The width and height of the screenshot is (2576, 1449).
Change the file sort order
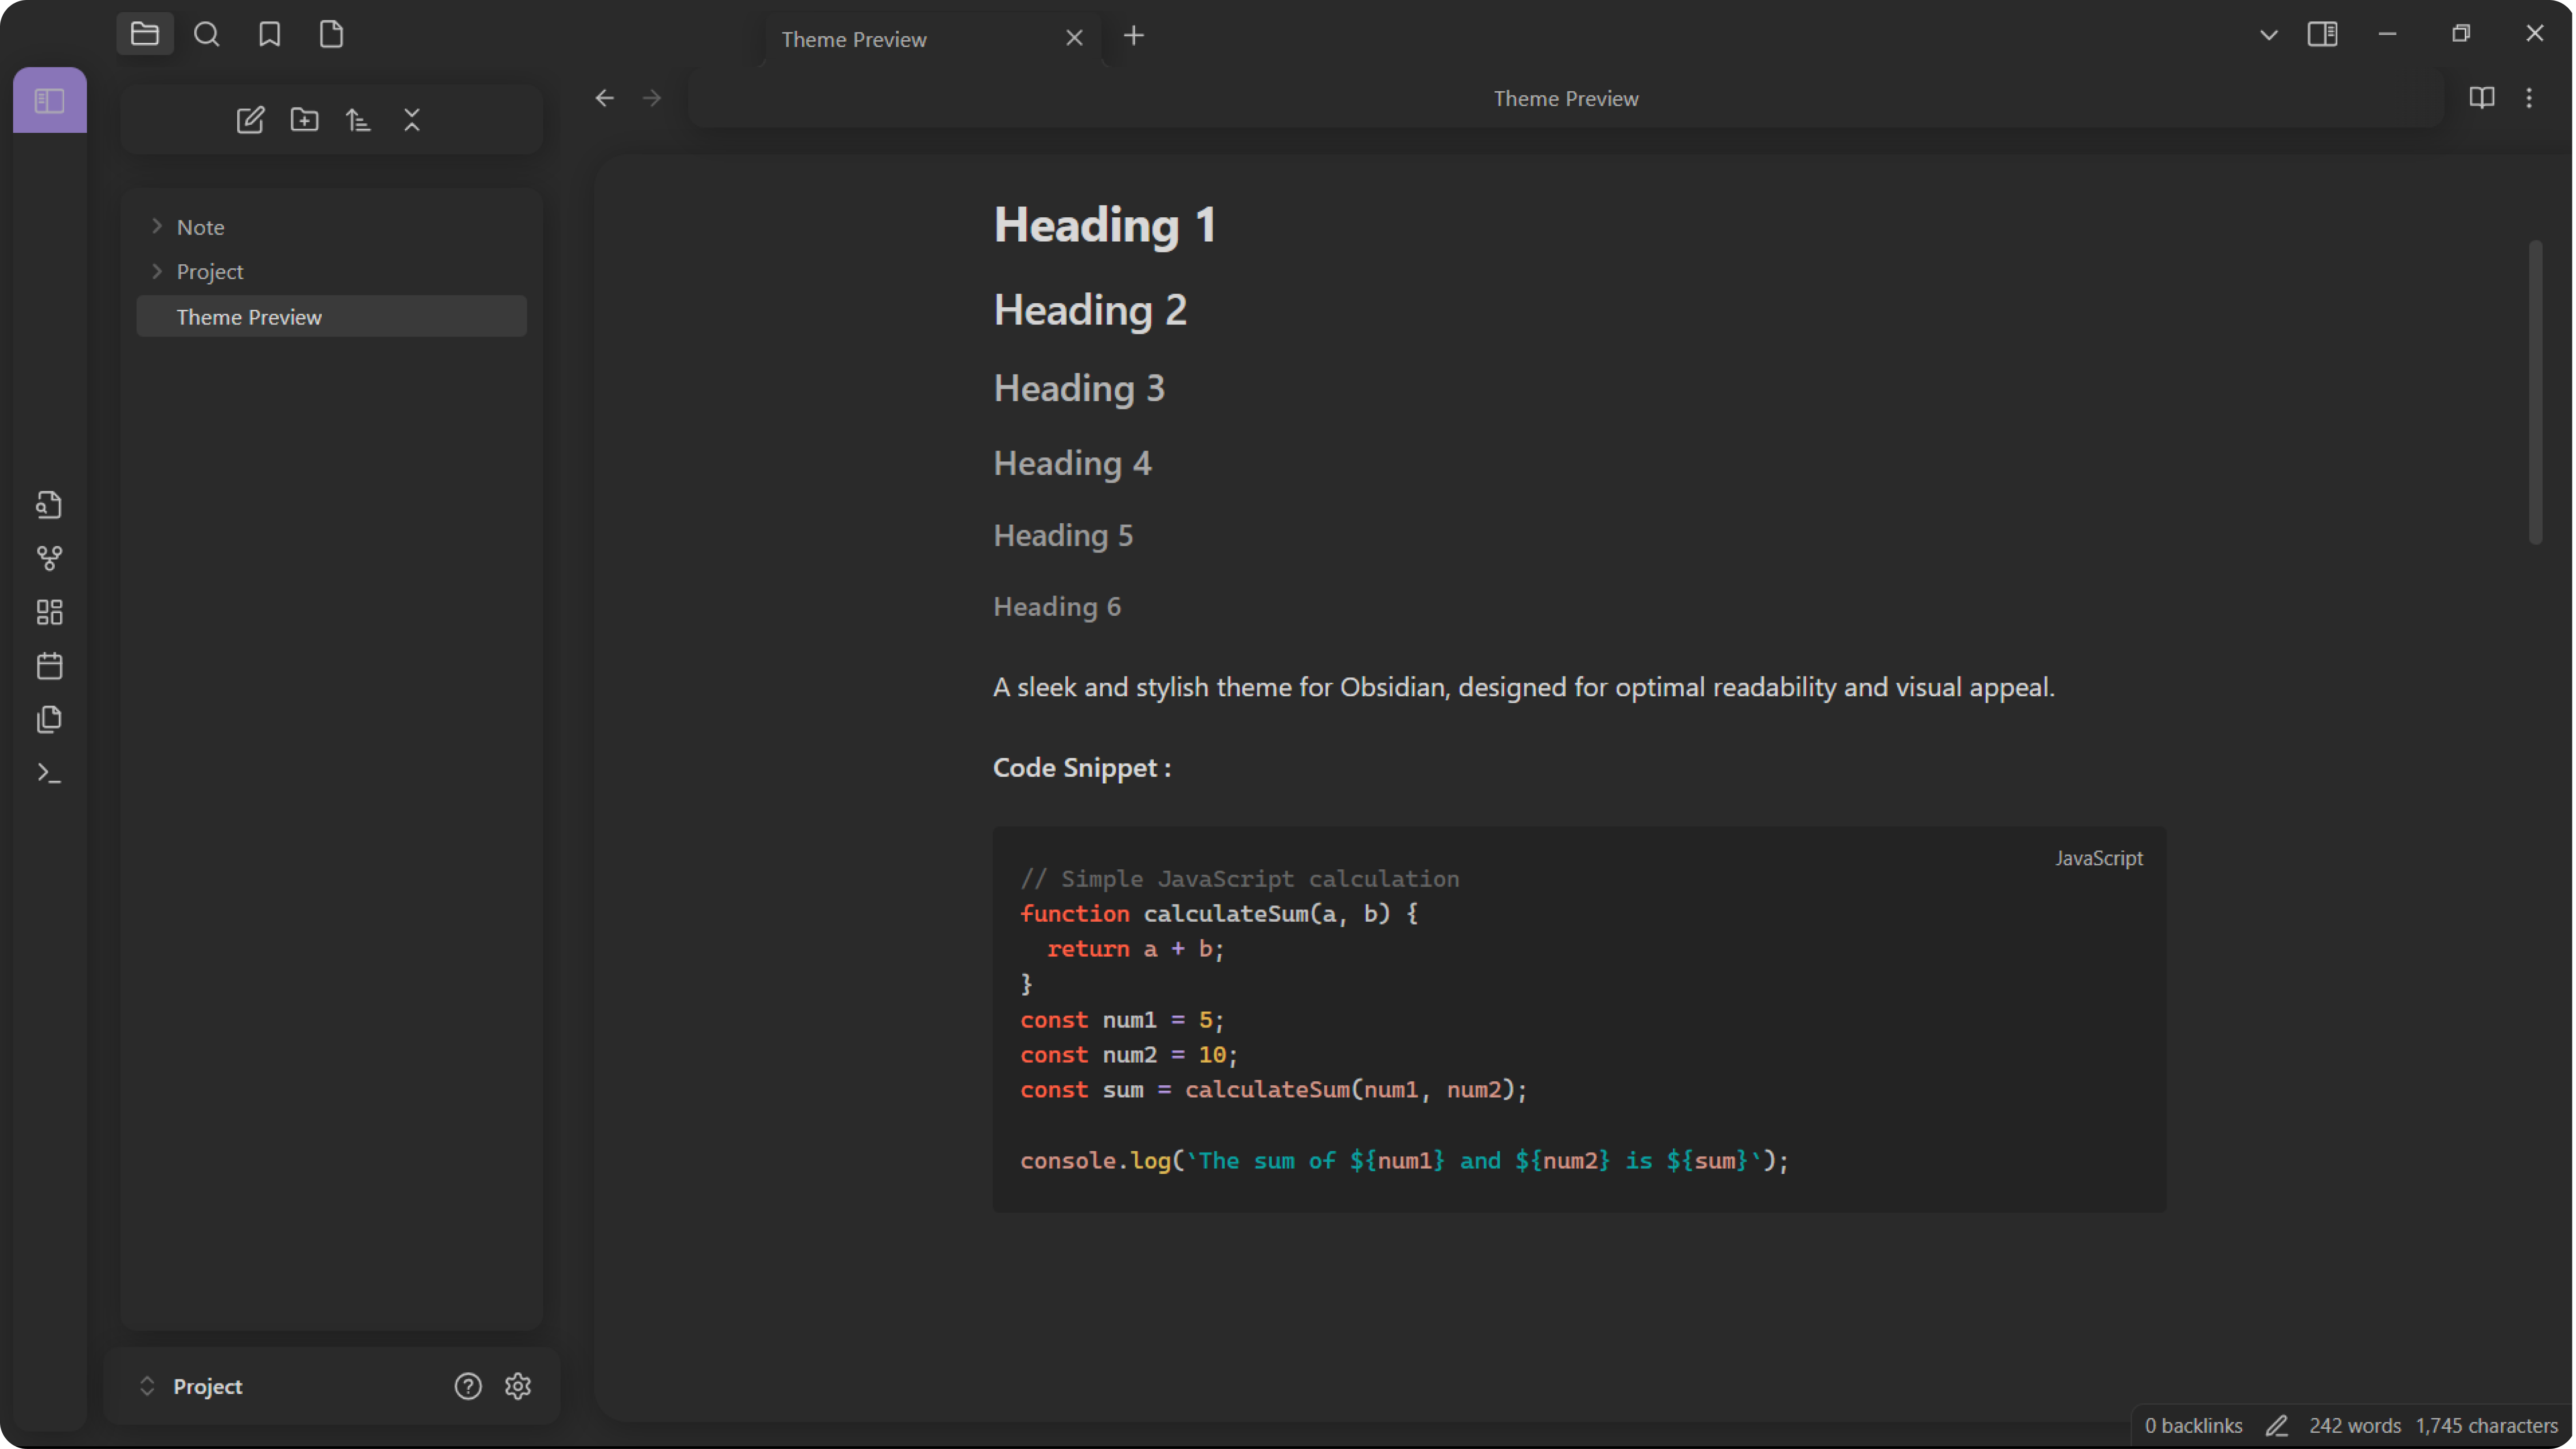(358, 120)
